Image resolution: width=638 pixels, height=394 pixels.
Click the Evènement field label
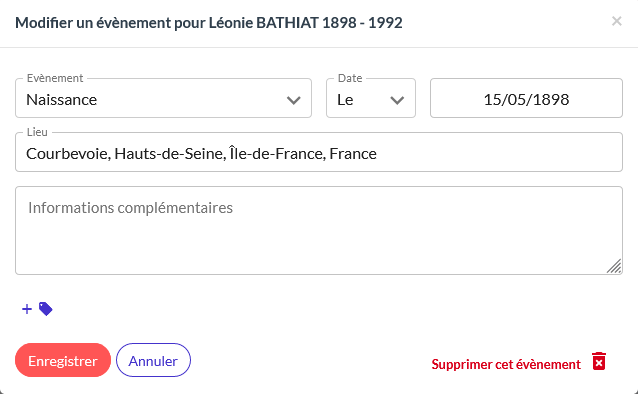(x=55, y=78)
